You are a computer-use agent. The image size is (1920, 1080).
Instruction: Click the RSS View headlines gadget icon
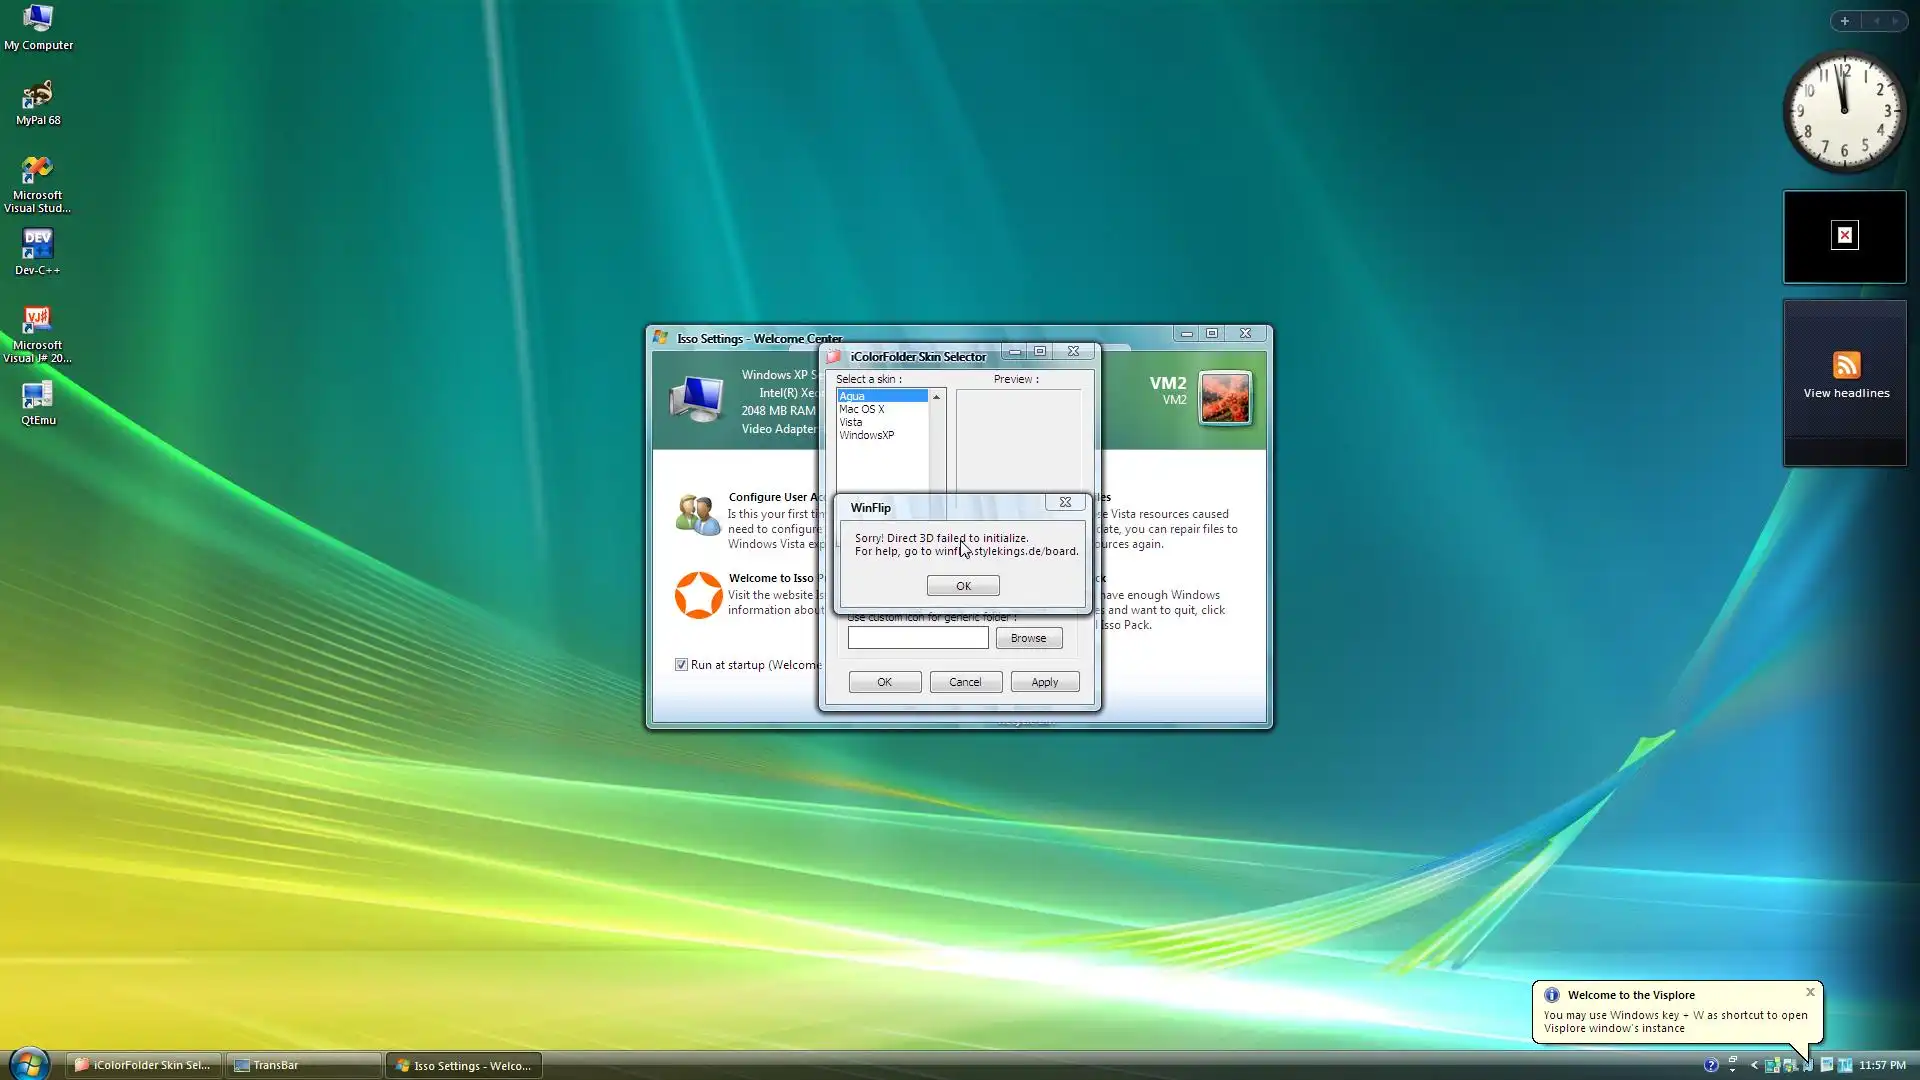(x=1846, y=365)
